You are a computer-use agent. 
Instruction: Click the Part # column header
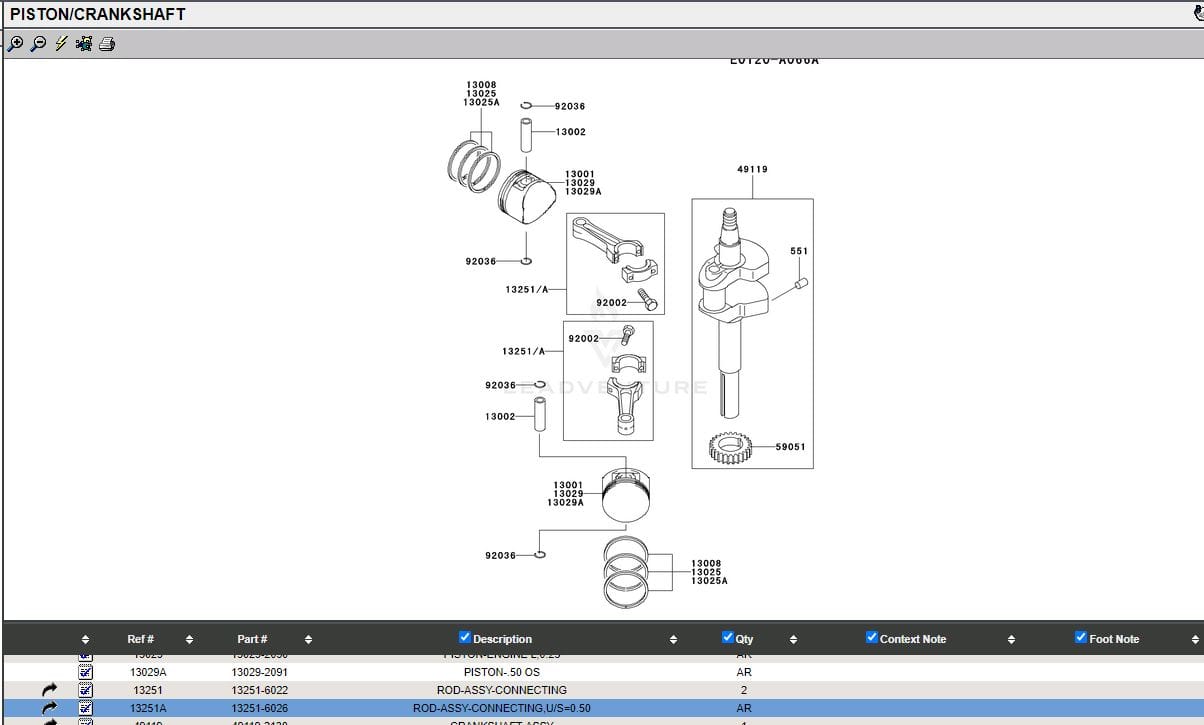pos(252,639)
